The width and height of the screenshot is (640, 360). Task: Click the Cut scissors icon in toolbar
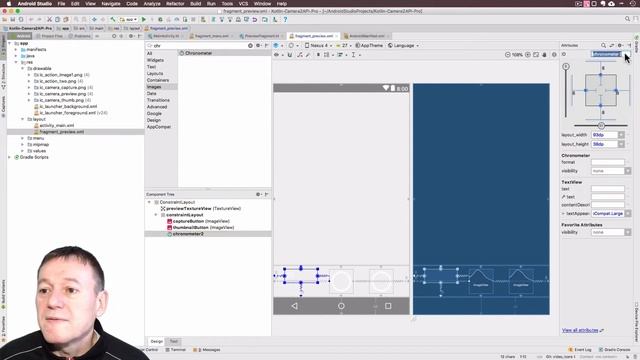pos(49,19)
